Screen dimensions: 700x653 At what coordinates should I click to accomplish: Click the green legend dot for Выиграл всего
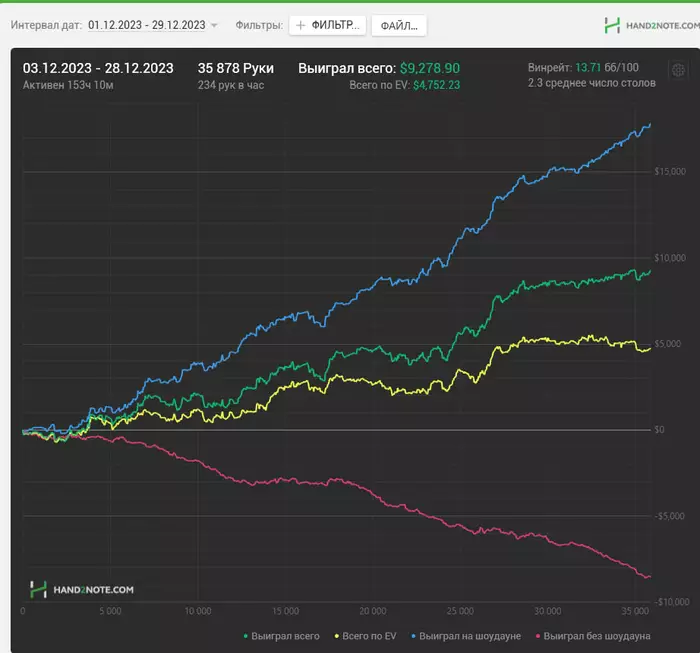(x=246, y=636)
